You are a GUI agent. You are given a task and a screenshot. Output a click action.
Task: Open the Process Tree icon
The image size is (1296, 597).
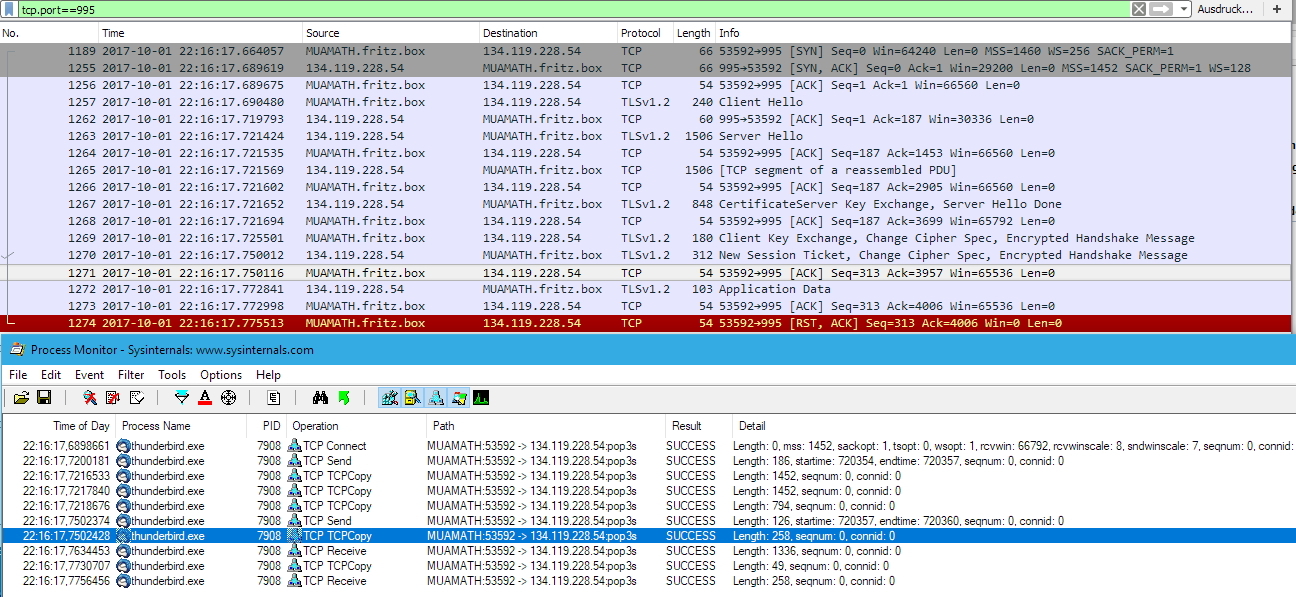[273, 398]
